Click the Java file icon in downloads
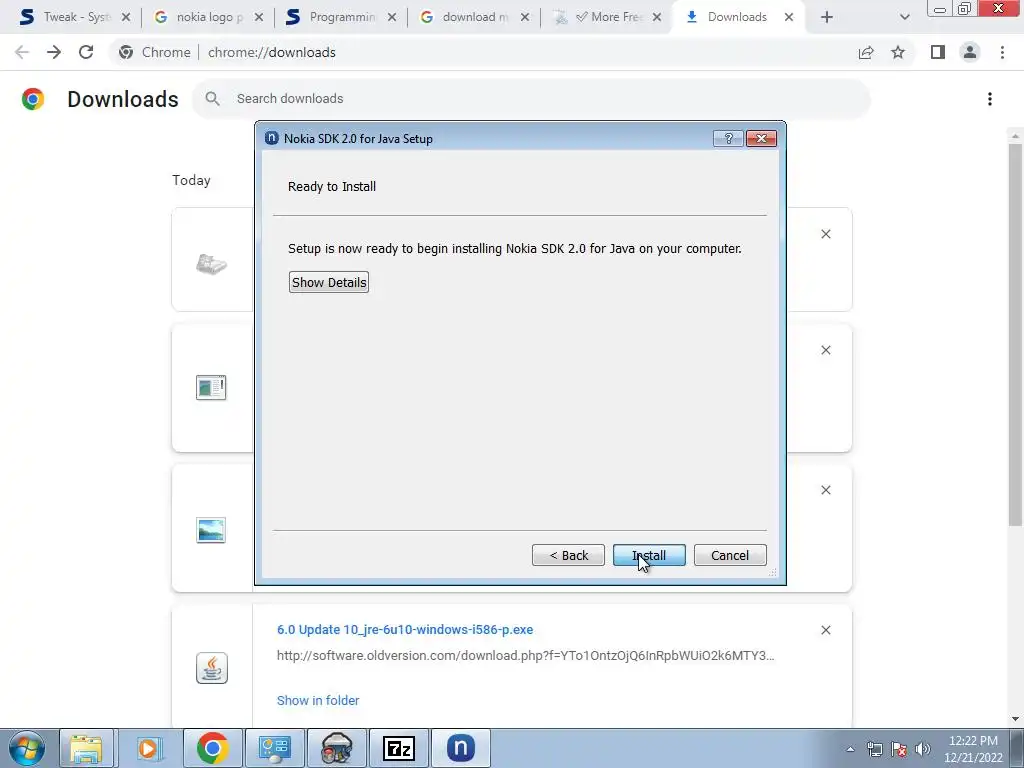The image size is (1024, 768). [x=212, y=667]
